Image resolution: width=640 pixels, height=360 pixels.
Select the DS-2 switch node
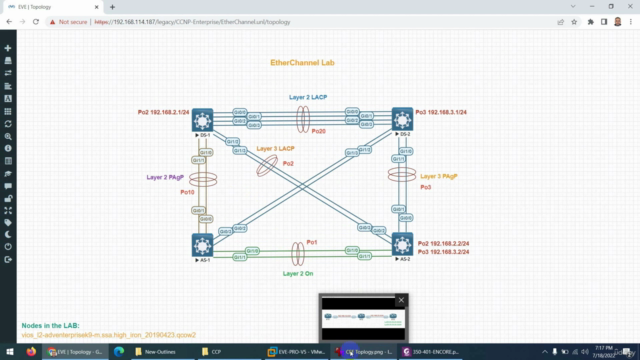402,119
